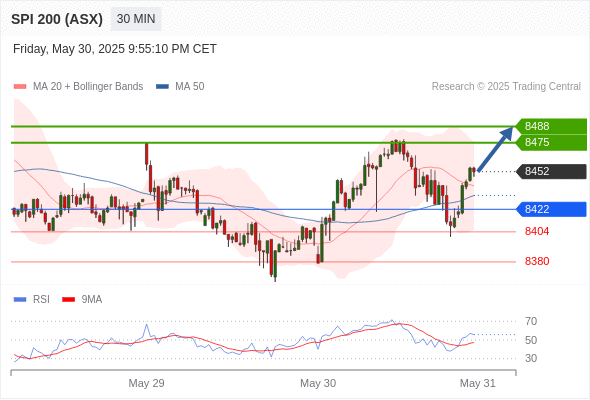The width and height of the screenshot is (590, 400).
Task: Click the 8404 support price label
Action: click(x=537, y=231)
